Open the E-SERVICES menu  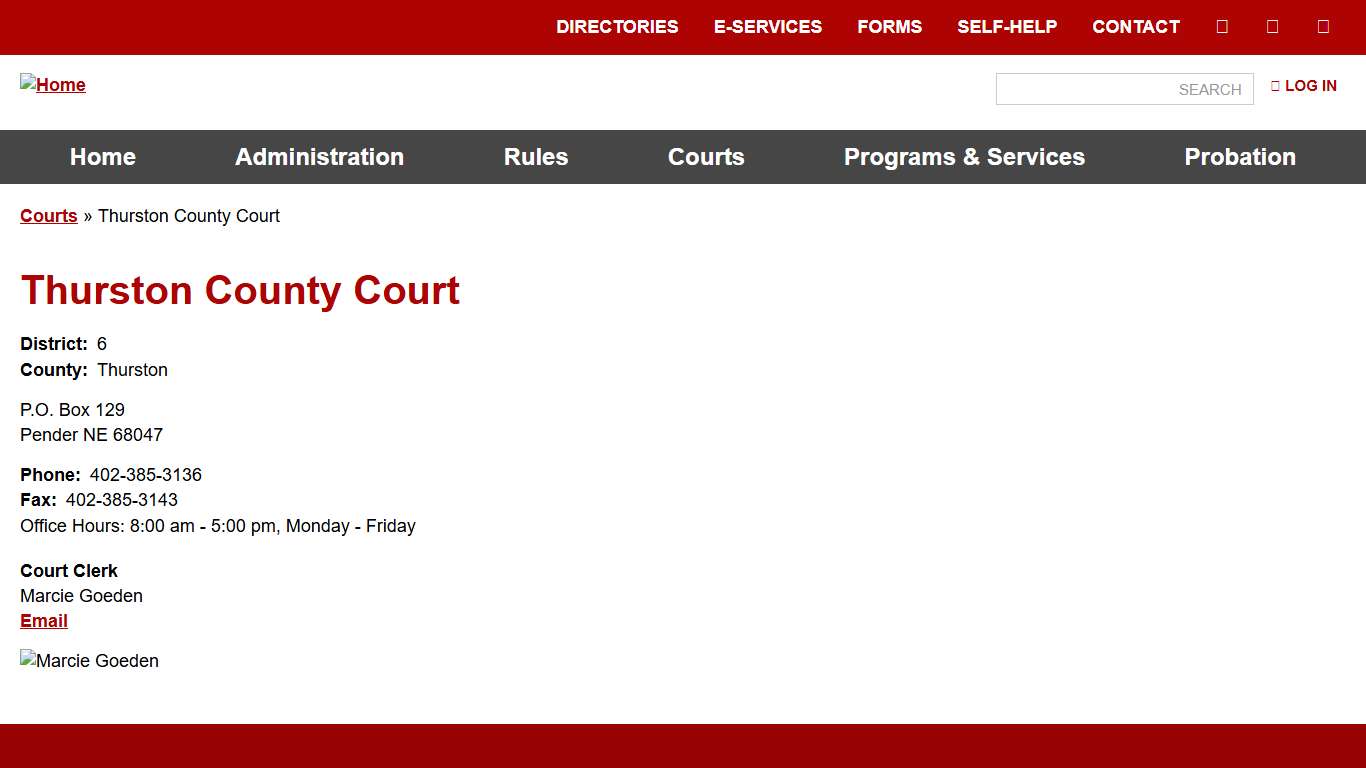click(768, 27)
